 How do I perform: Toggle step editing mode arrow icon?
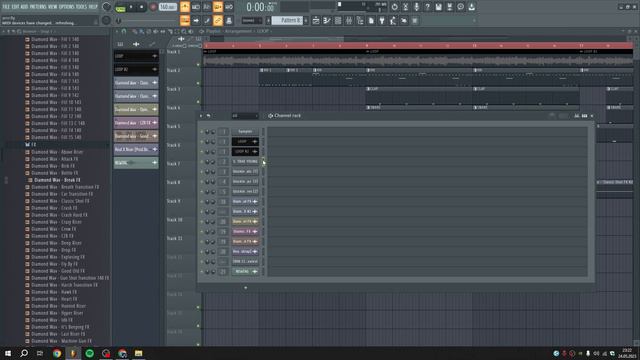coord(196,20)
